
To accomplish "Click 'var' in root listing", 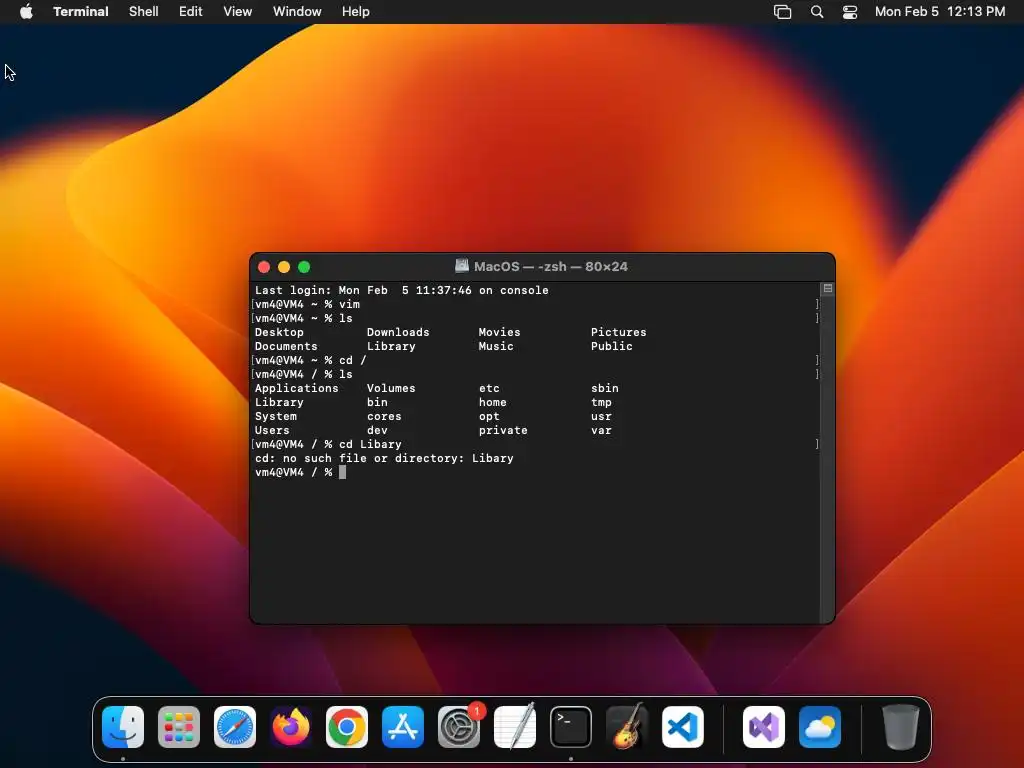I will [x=601, y=430].
